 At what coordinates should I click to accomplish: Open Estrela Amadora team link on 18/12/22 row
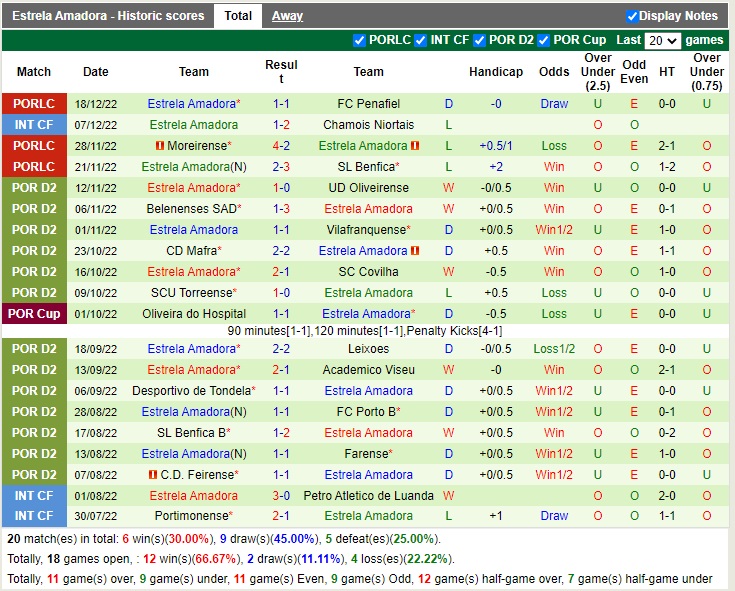194,104
